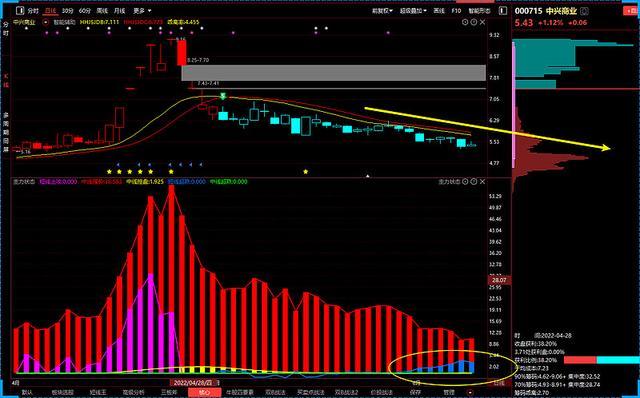
Task: Open sub-chart help question icon
Action: click(473, 182)
